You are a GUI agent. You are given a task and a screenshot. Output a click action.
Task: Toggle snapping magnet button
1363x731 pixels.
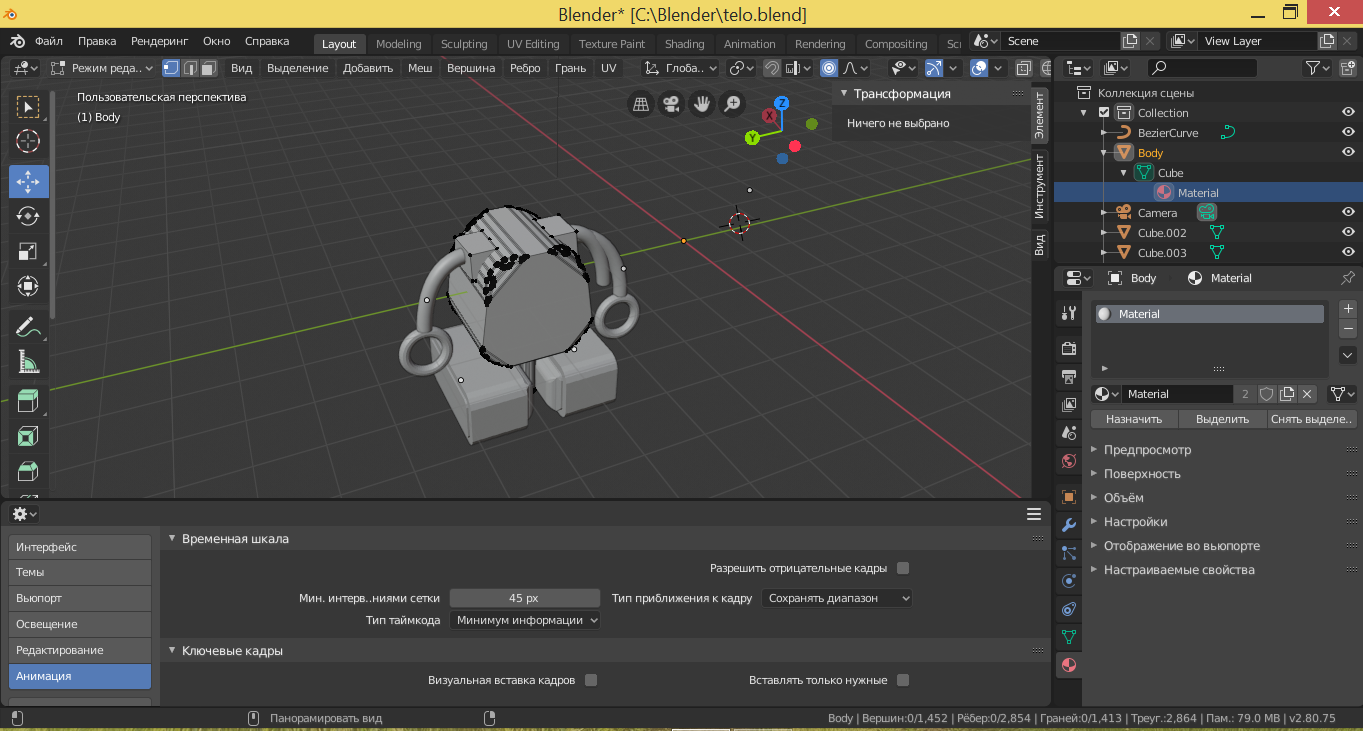click(772, 68)
